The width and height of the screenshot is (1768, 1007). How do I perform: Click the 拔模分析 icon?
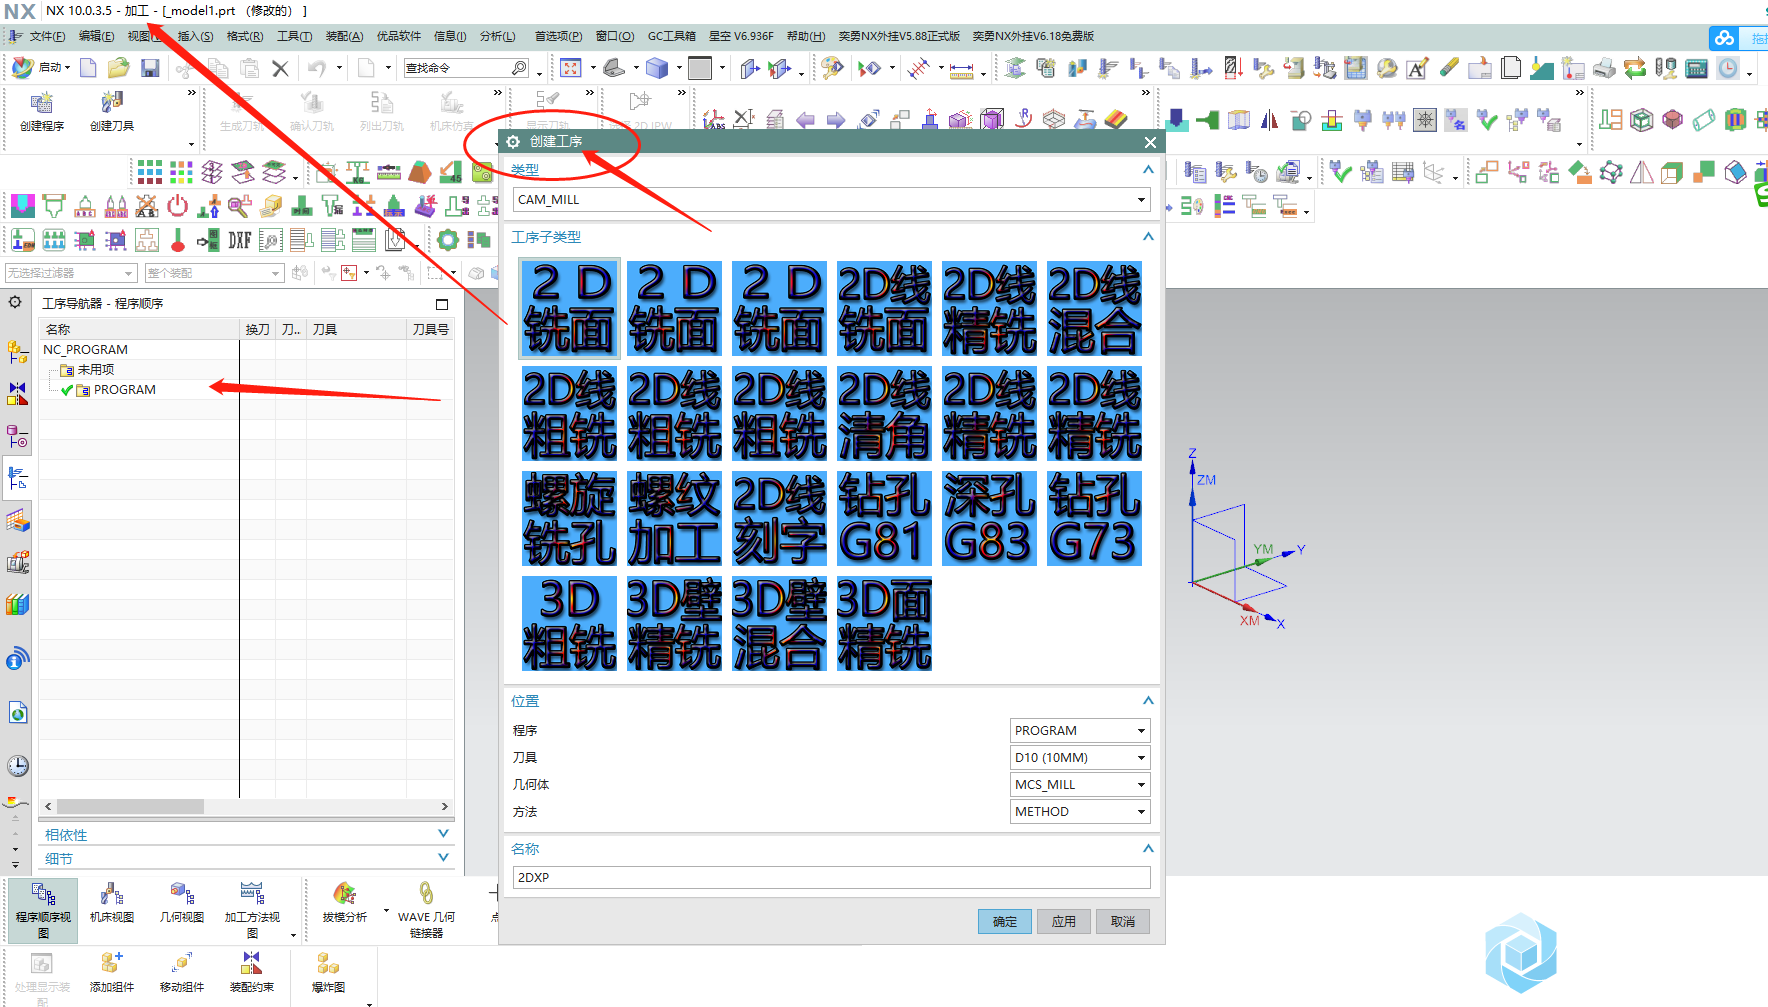coord(345,903)
